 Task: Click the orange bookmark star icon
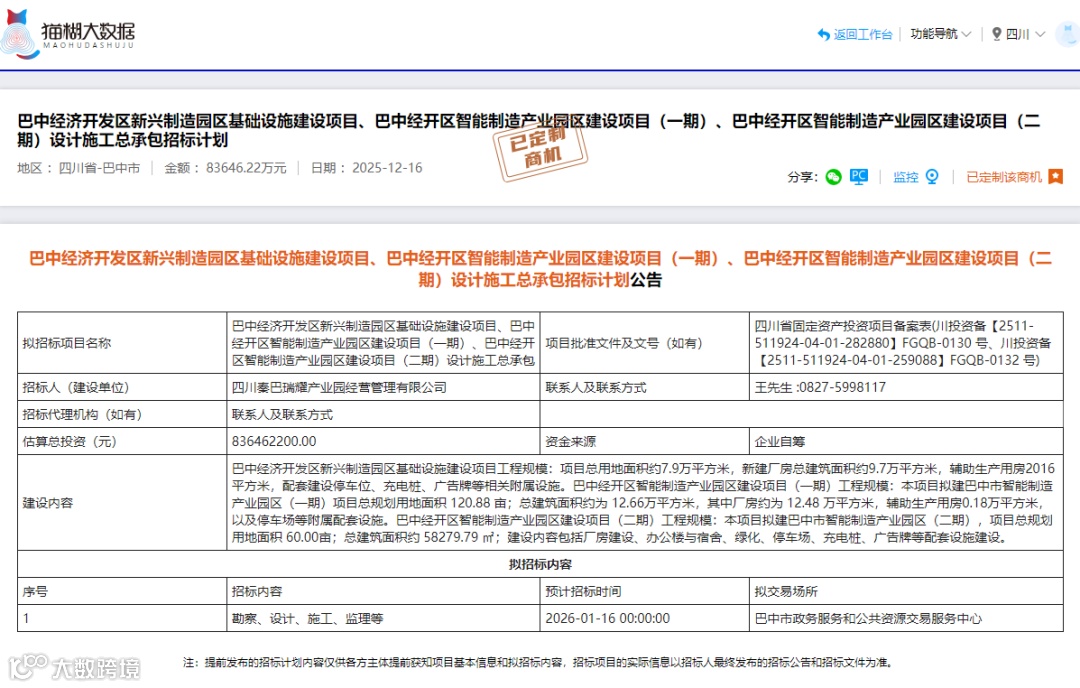pos(1056,177)
